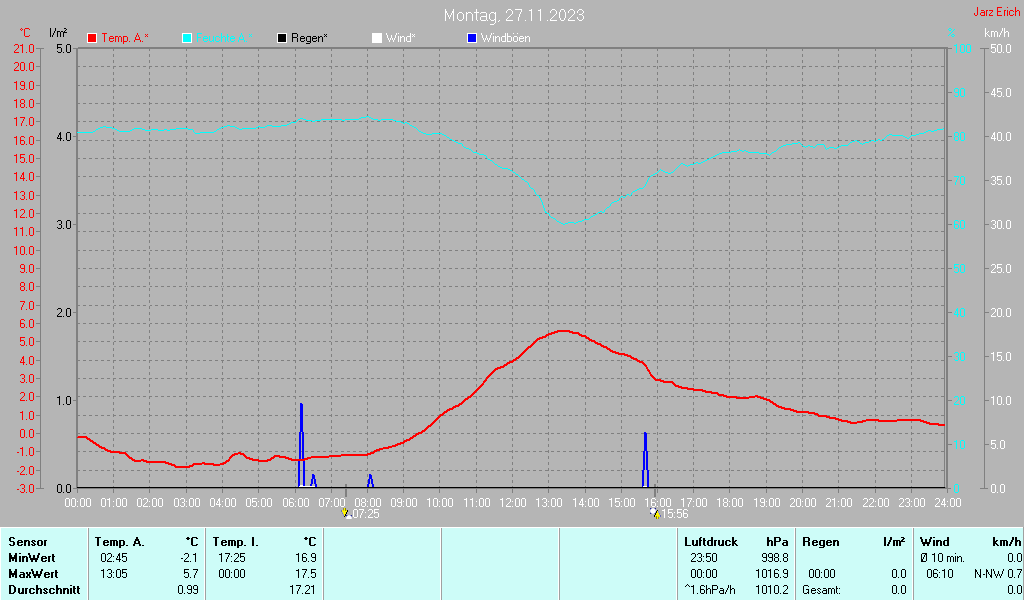Click the '12:00' time axis label

pos(513,503)
